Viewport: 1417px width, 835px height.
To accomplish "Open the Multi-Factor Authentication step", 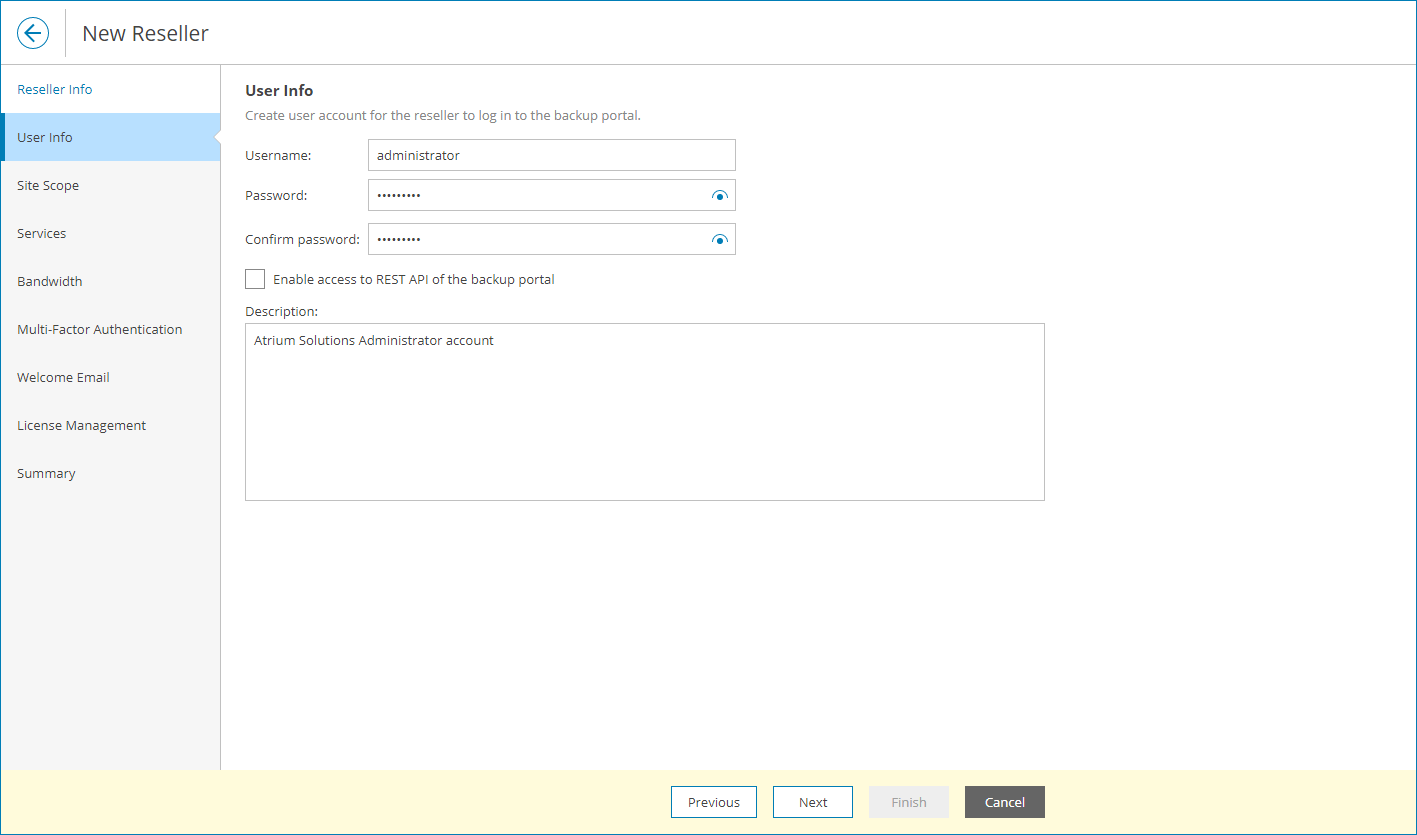I will tap(99, 328).
